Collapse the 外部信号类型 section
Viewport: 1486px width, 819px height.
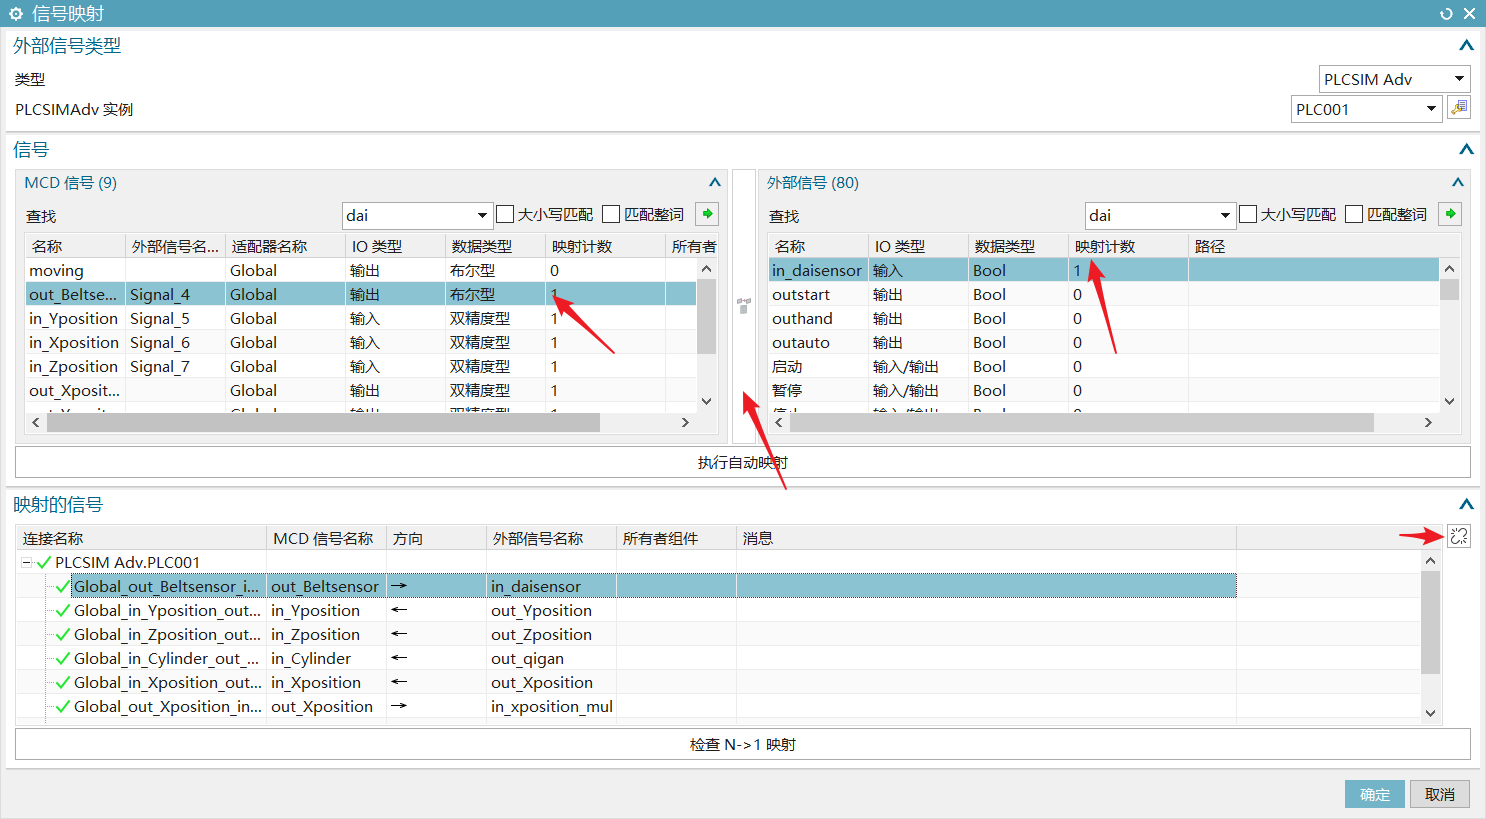(x=1466, y=45)
